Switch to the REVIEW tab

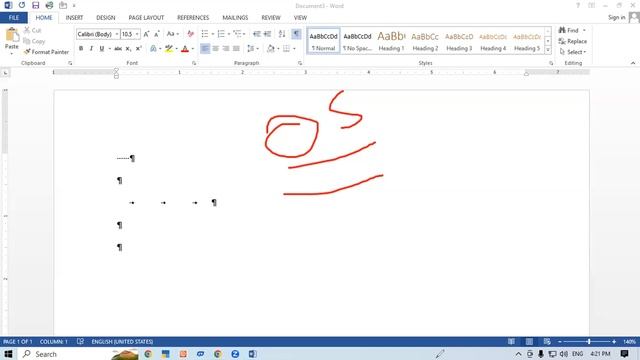pos(271,18)
